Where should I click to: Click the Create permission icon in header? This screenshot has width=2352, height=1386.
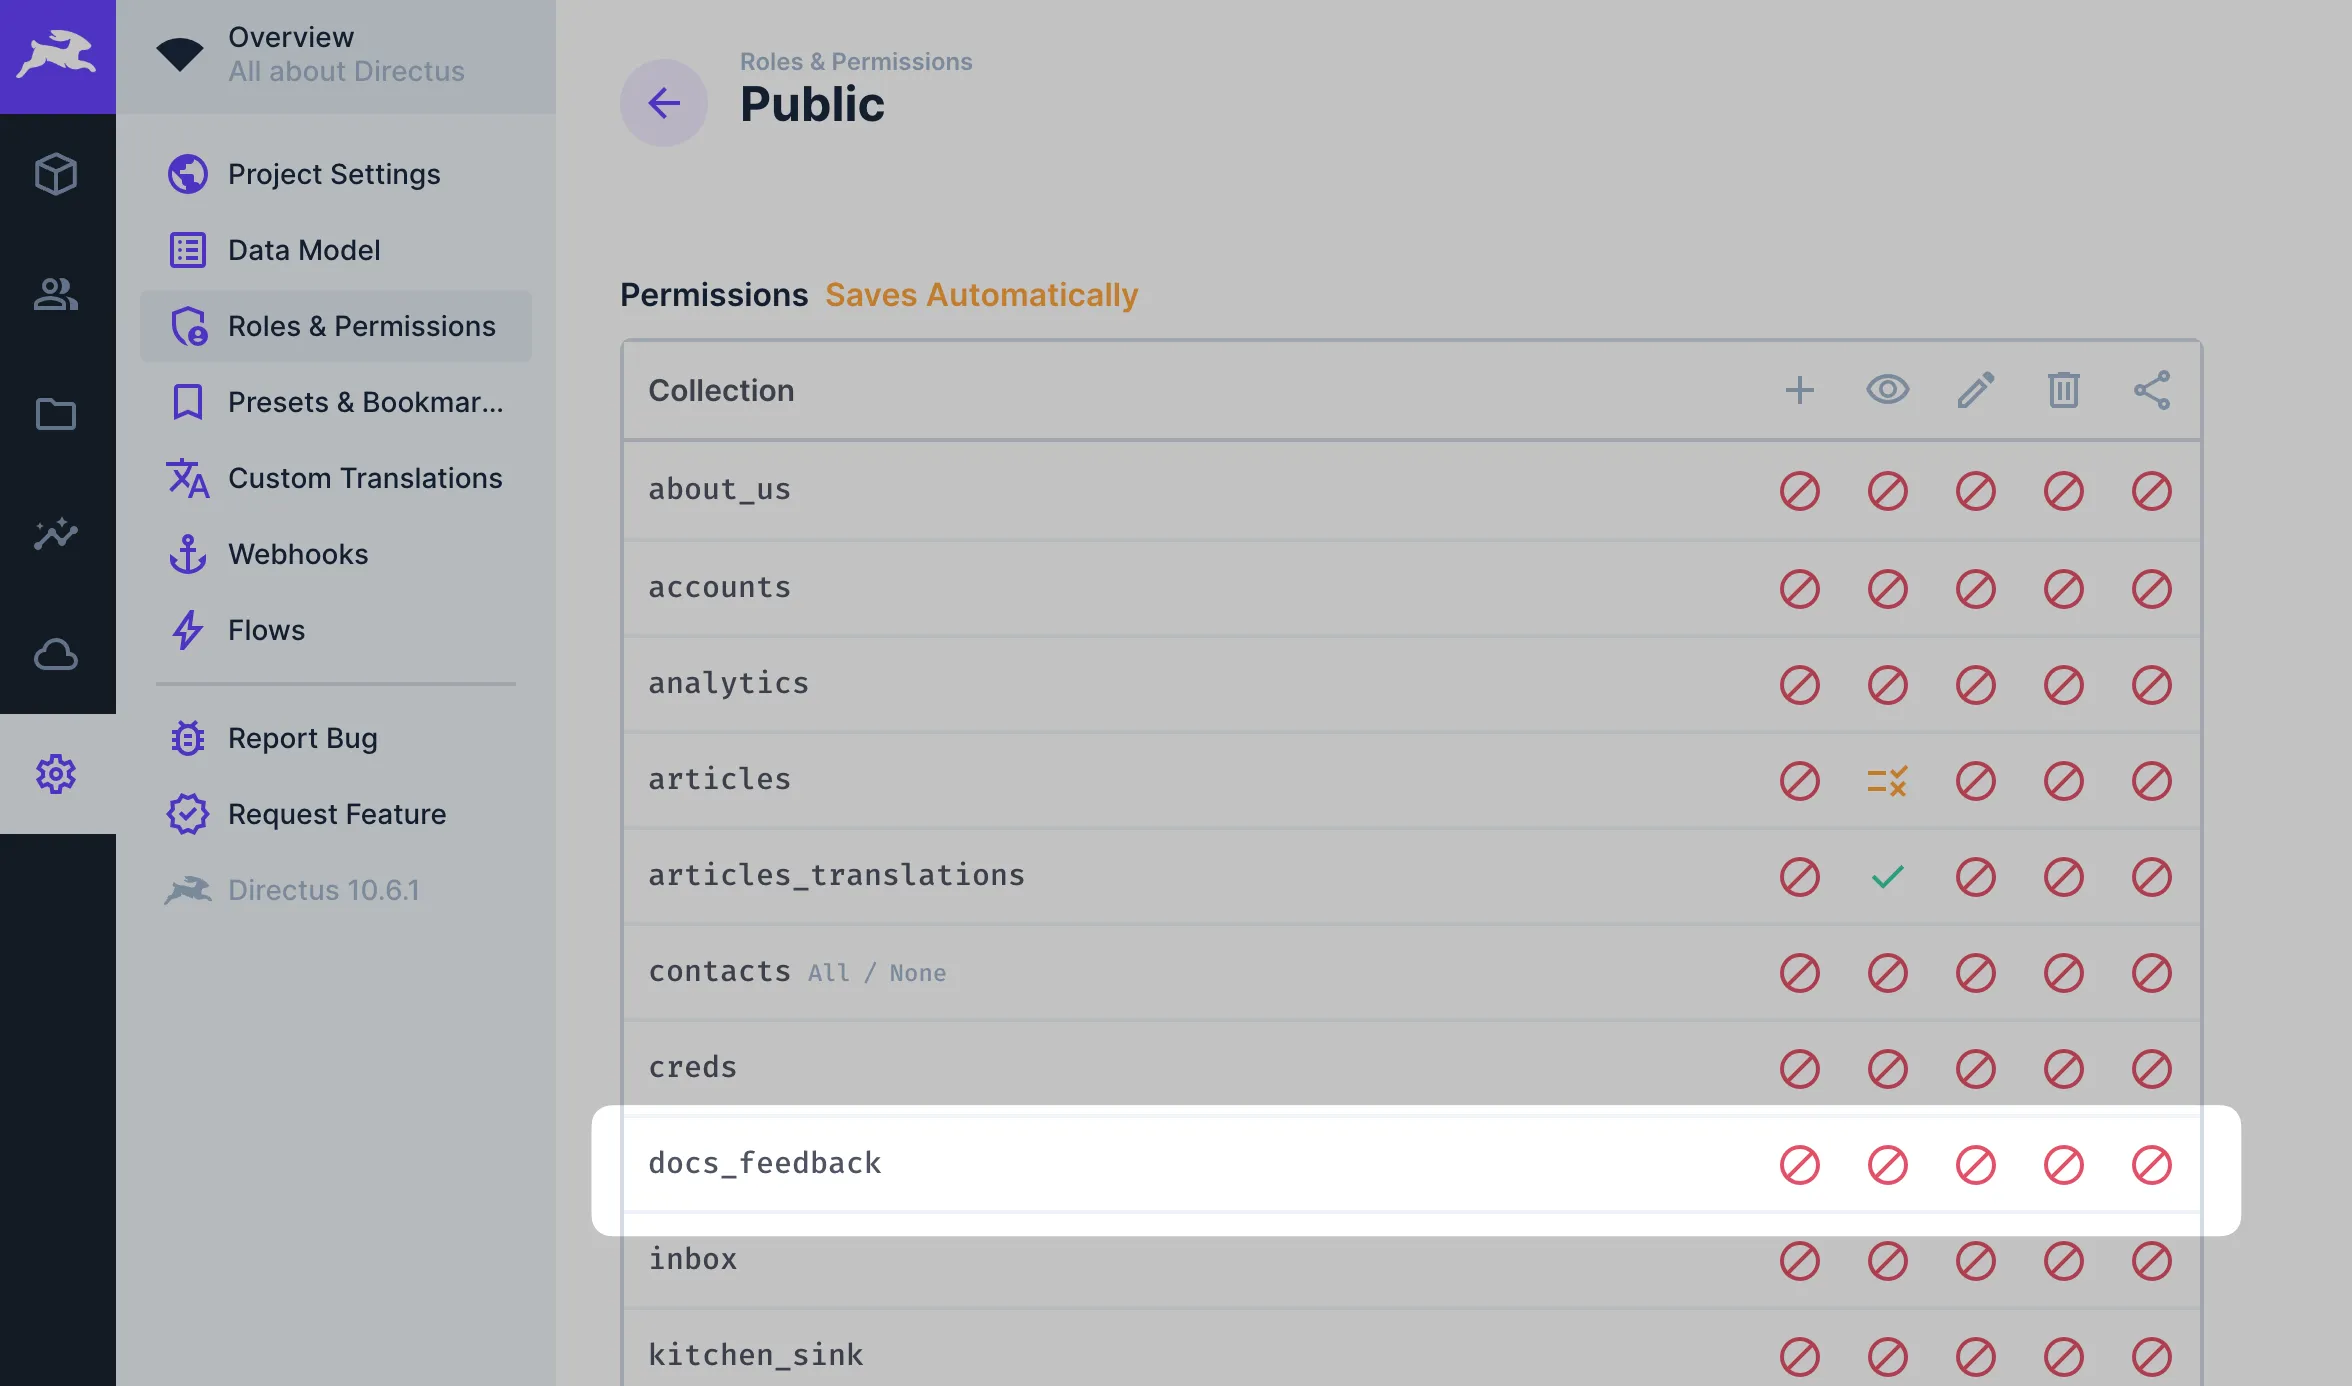(1799, 391)
